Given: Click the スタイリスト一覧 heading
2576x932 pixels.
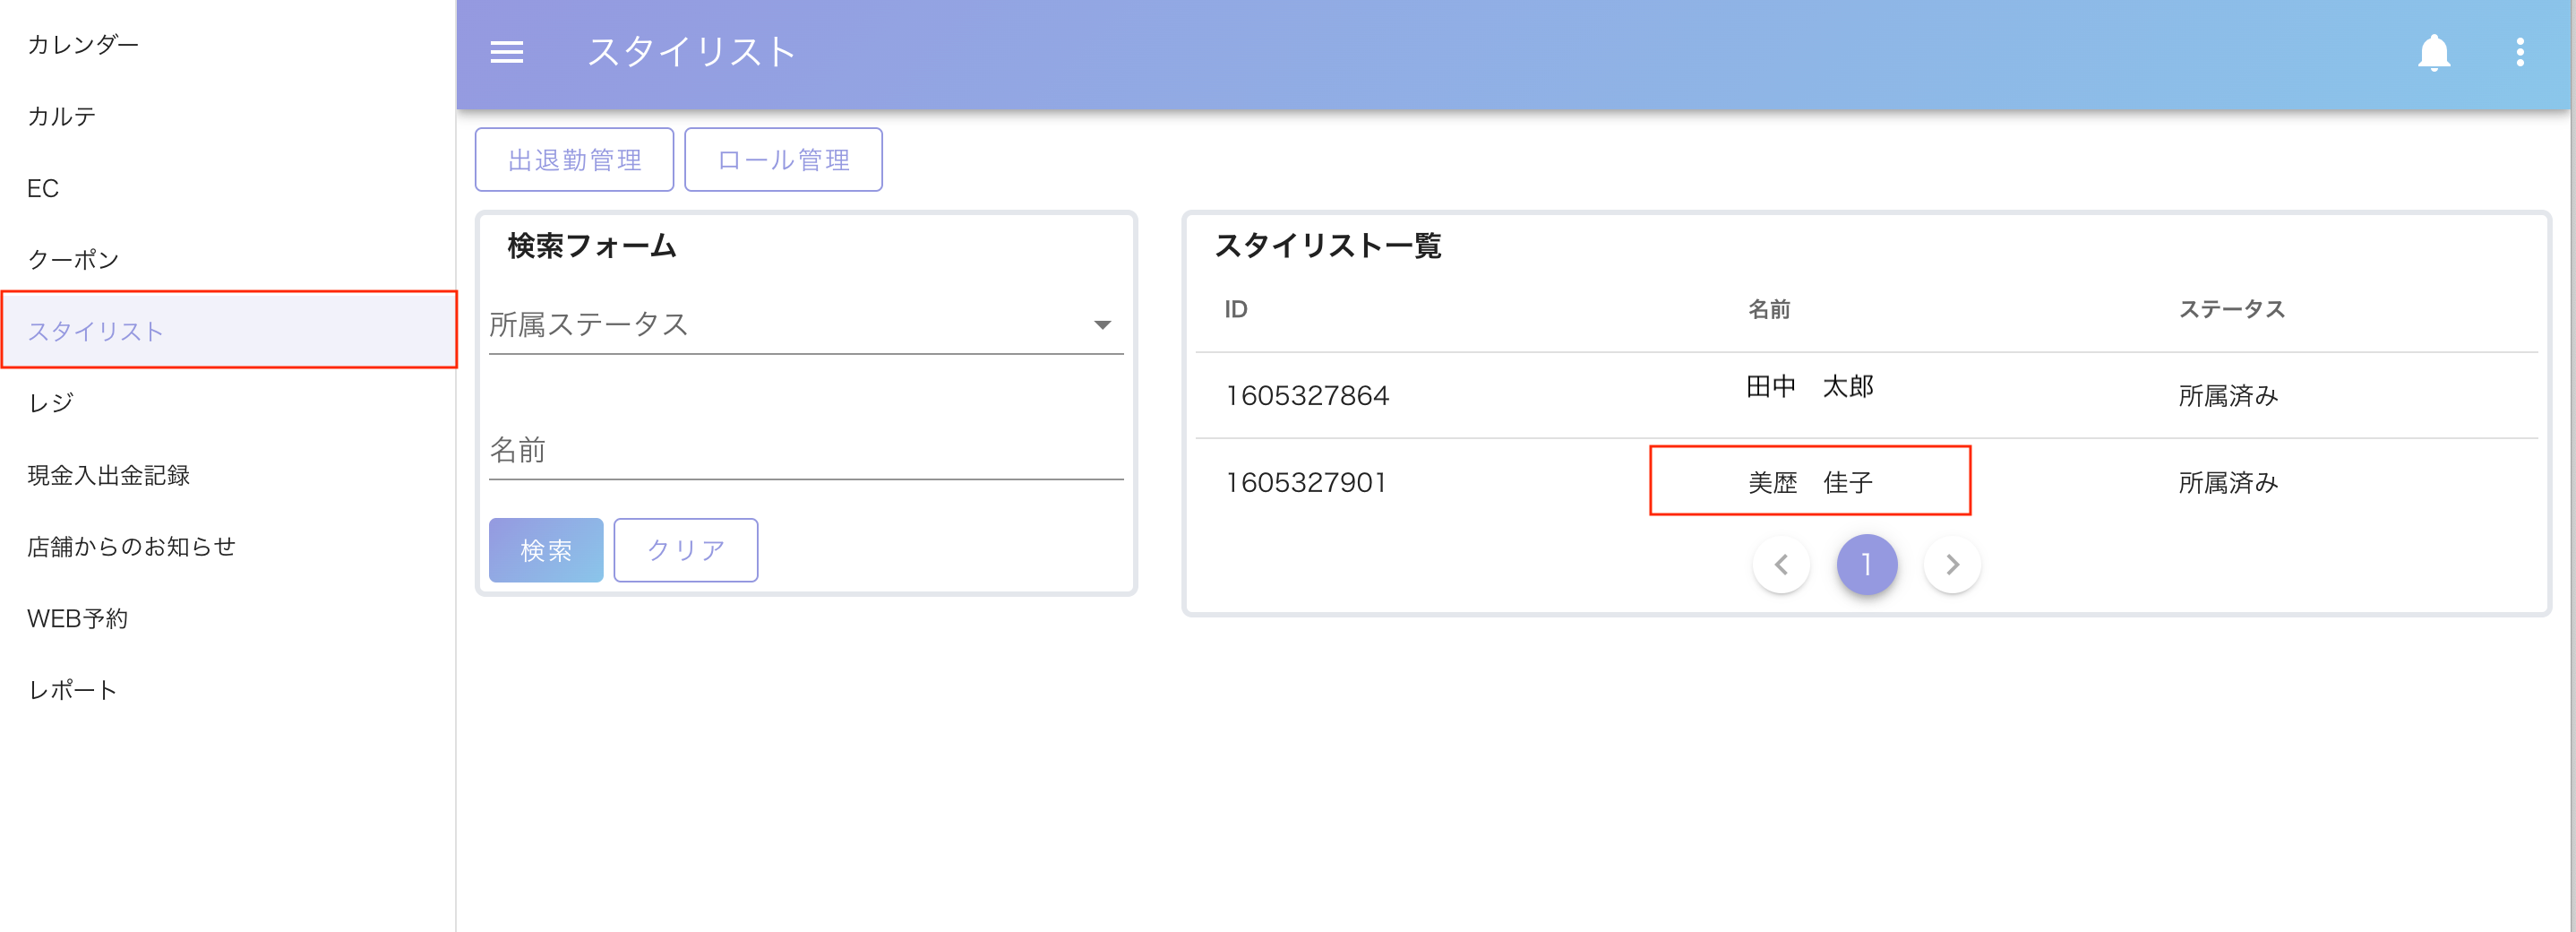Looking at the screenshot, I should click(1327, 246).
